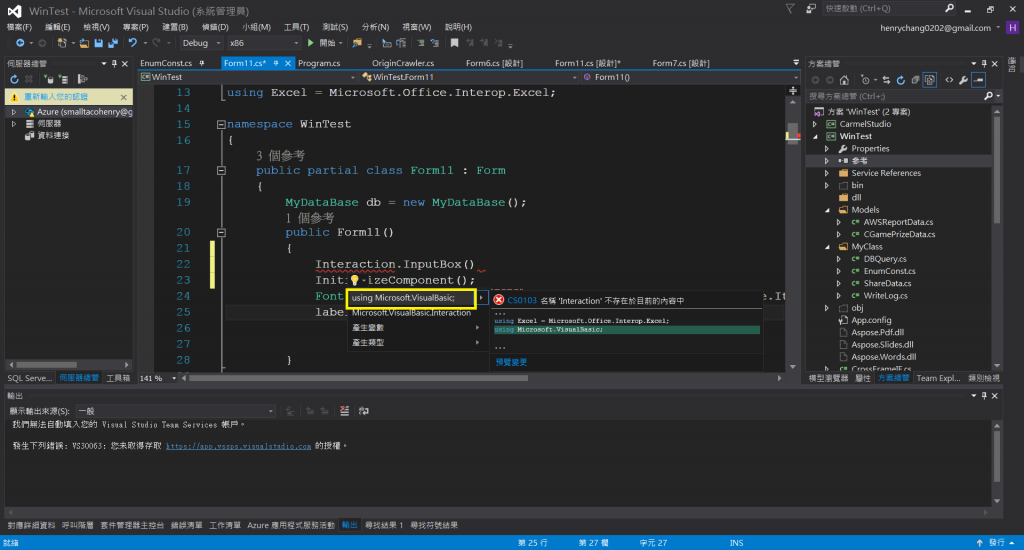Click the light bulb quick actions icon
1024x550 pixels.
[354, 280]
